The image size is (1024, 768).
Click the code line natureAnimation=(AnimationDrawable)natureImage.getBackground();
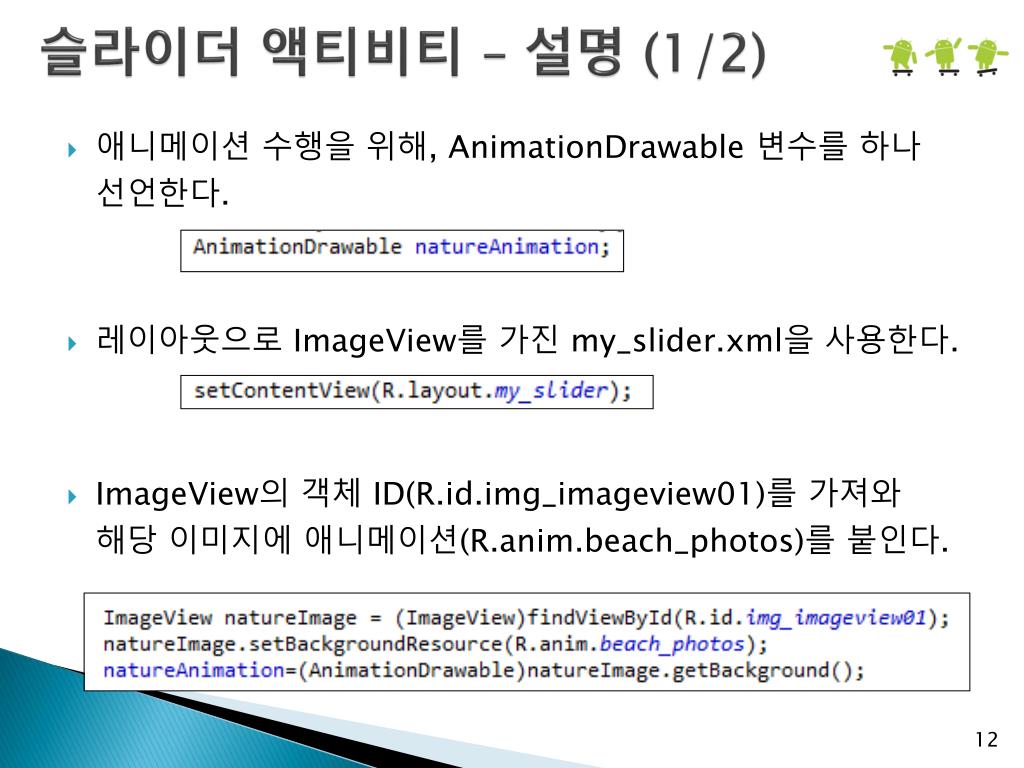483,671
